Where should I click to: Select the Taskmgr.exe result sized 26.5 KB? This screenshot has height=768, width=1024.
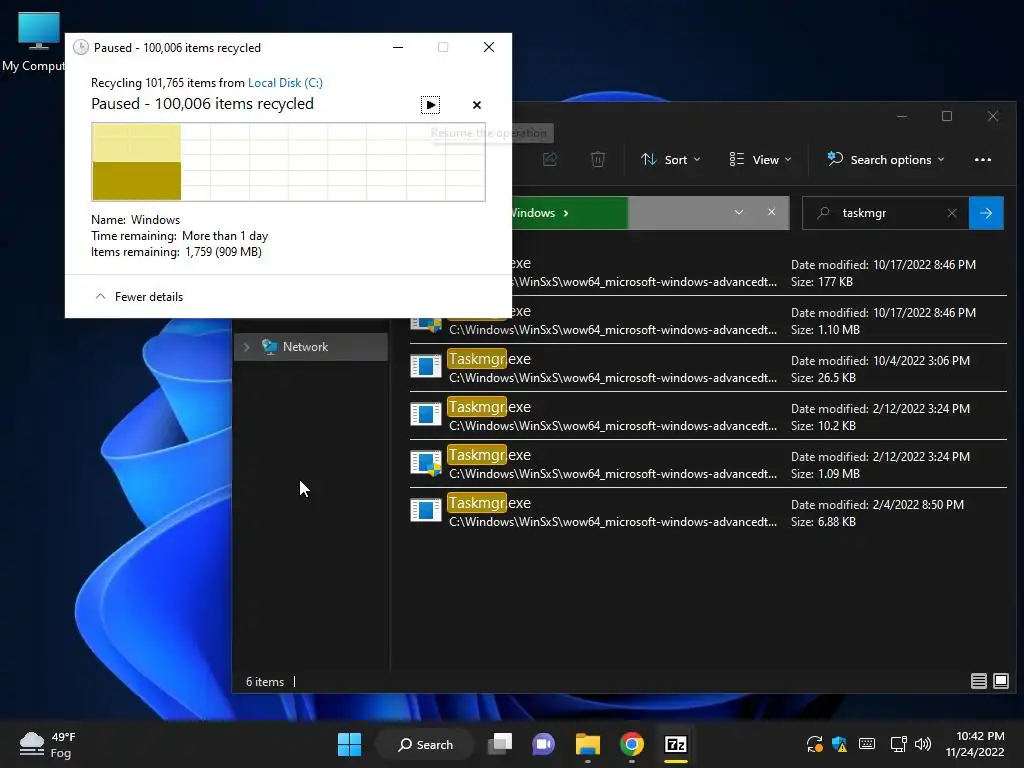708,368
